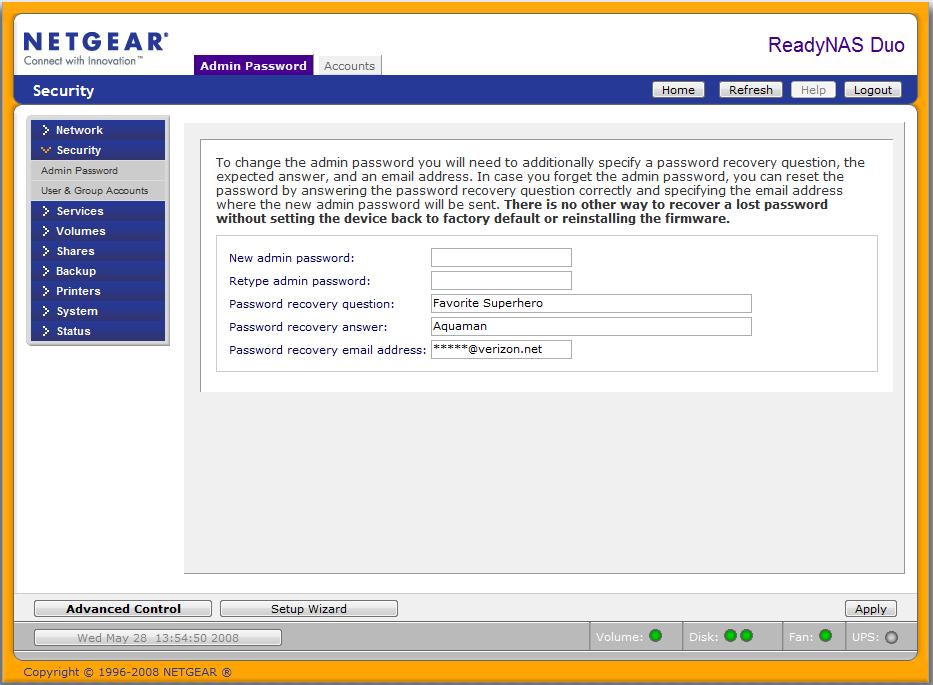Viewport: 933px width, 685px height.
Task: Click the Security page heading
Action: 63,90
